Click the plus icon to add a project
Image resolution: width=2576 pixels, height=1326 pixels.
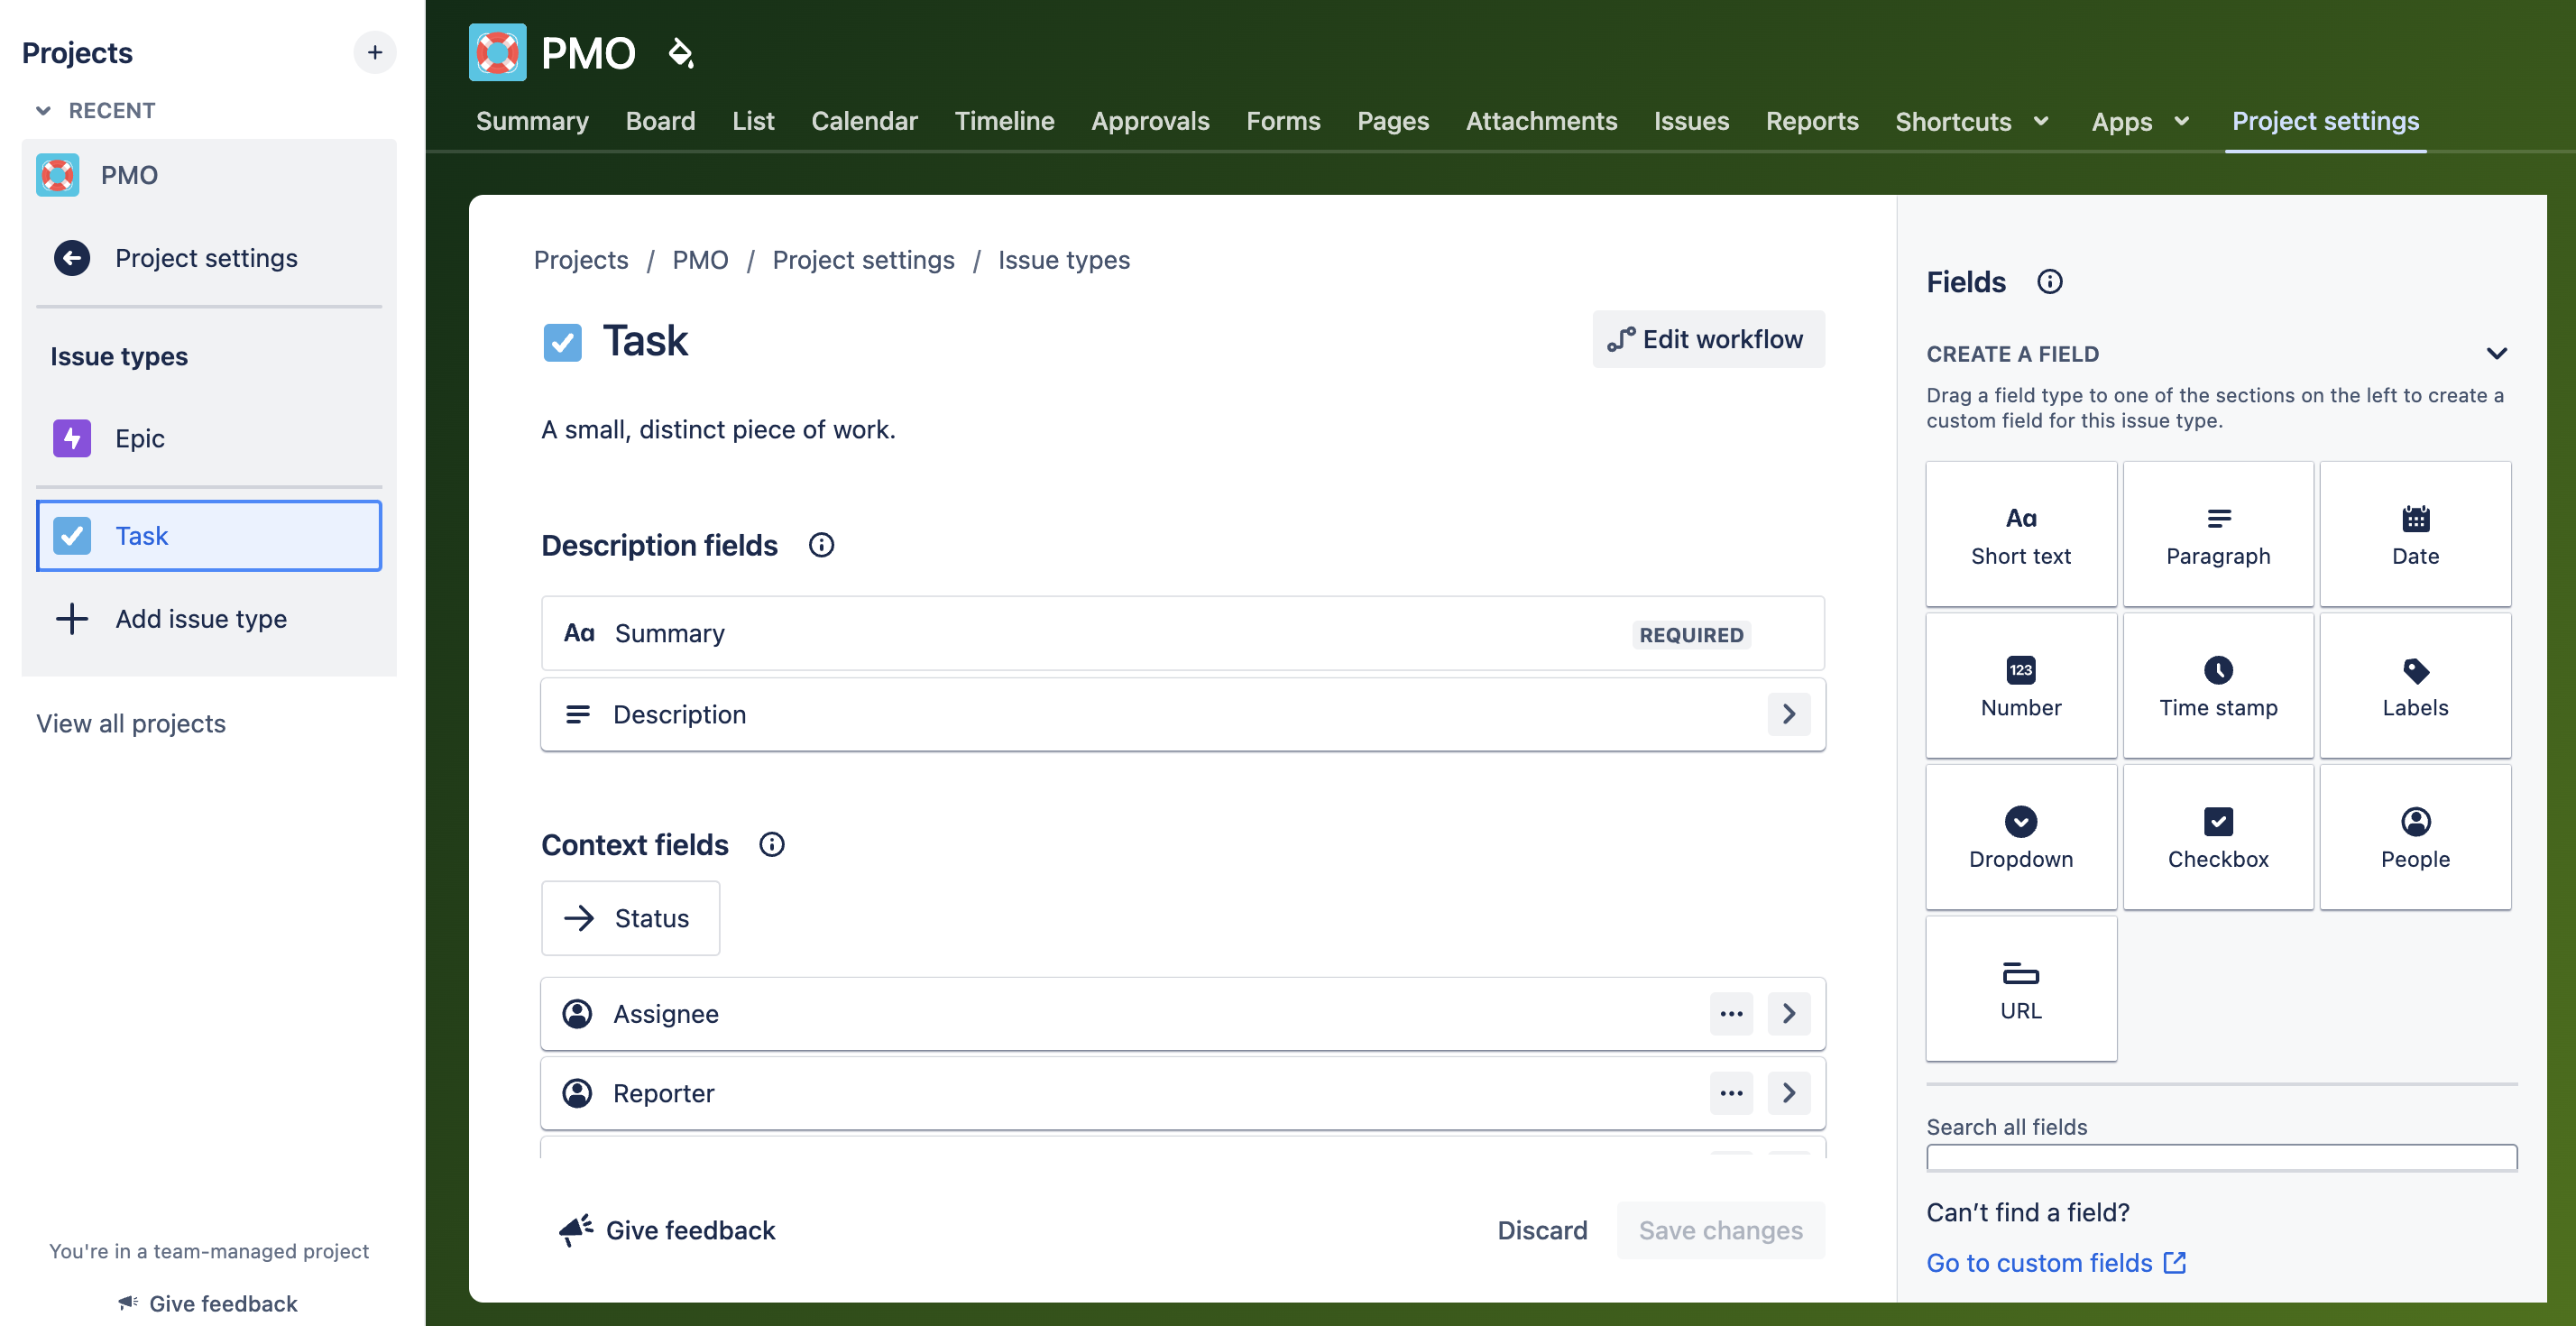pyautogui.click(x=374, y=52)
